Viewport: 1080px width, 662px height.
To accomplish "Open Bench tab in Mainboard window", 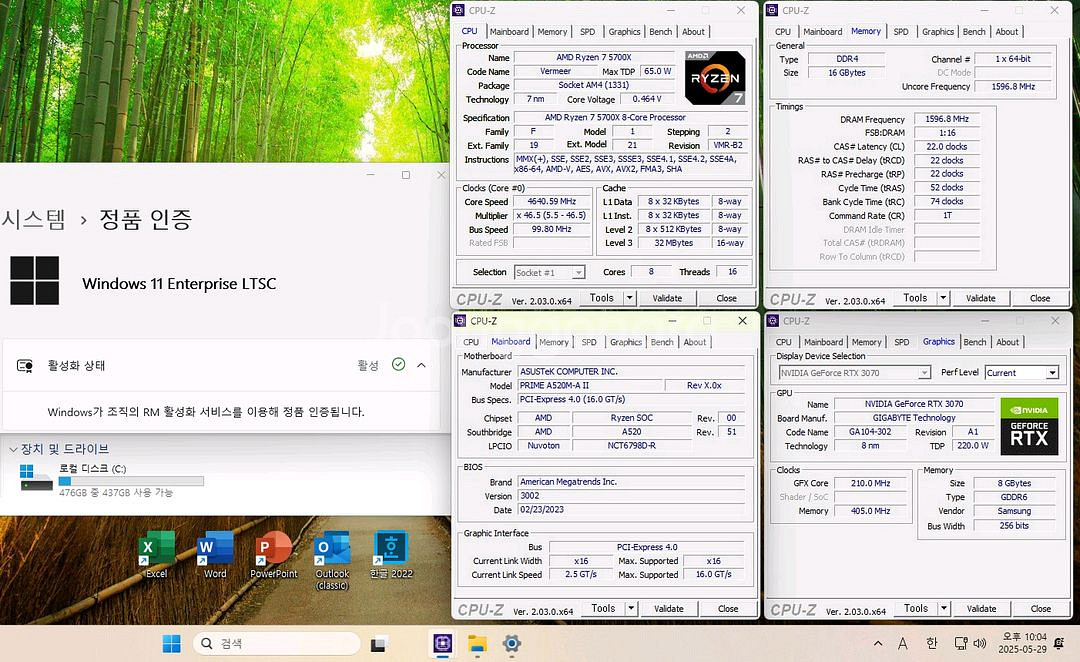I will (x=662, y=342).
